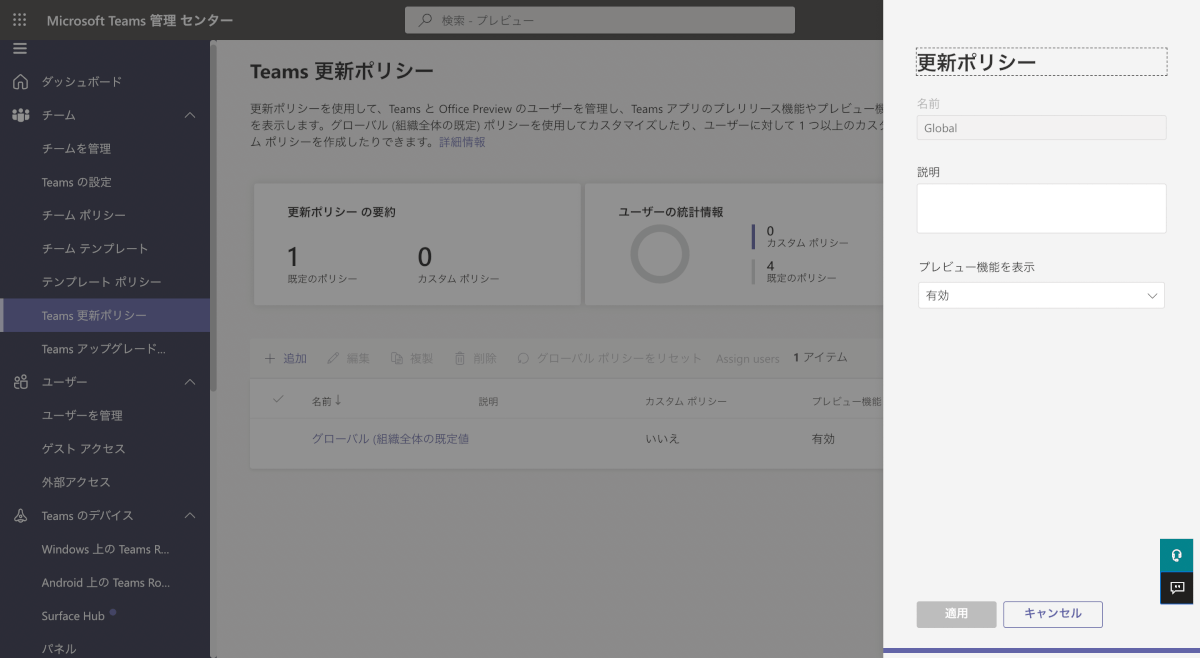Open Teams アップグレード... sidebar item
The image size is (1200, 658).
[105, 349]
